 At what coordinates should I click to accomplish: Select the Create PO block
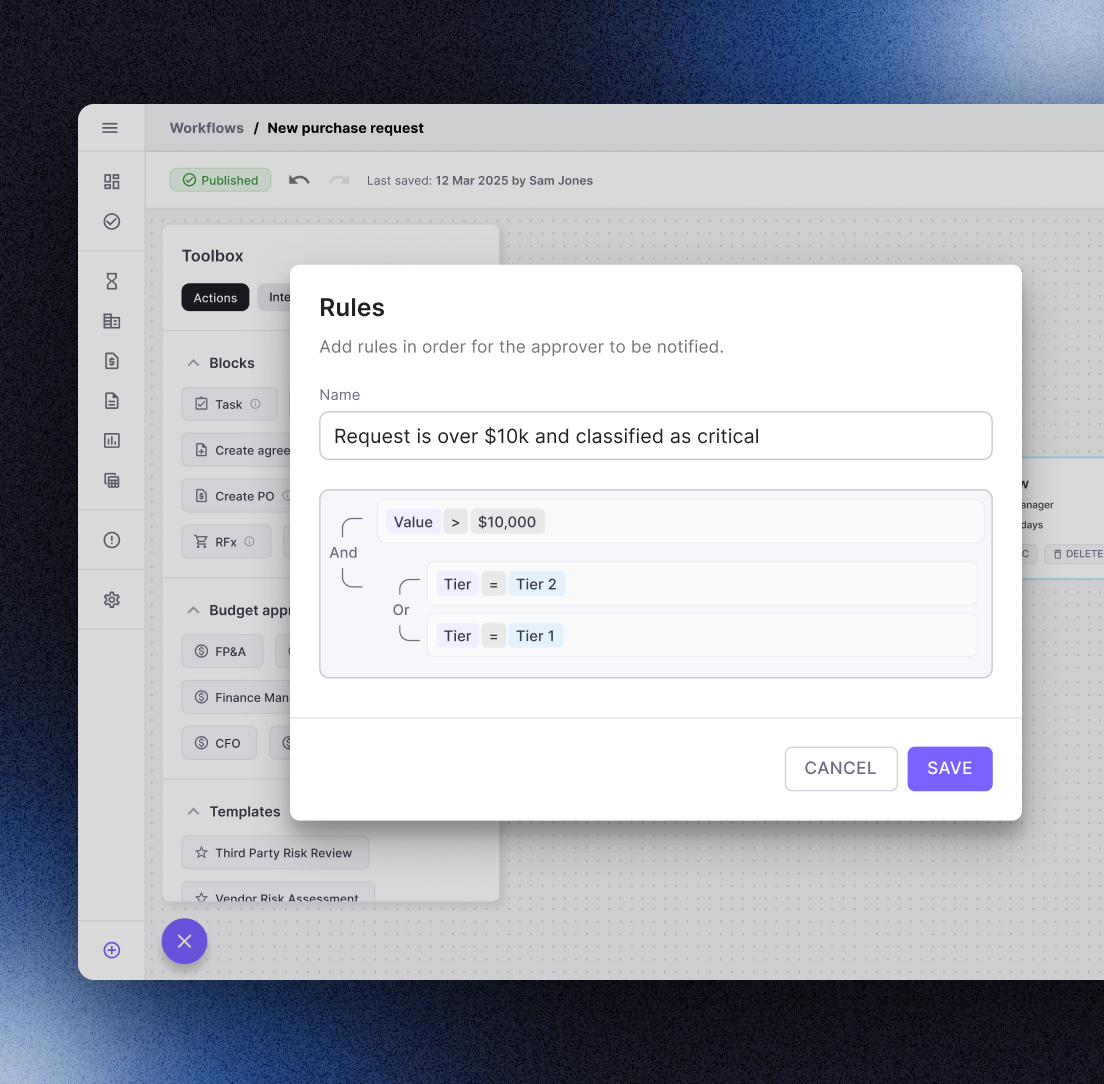236,496
